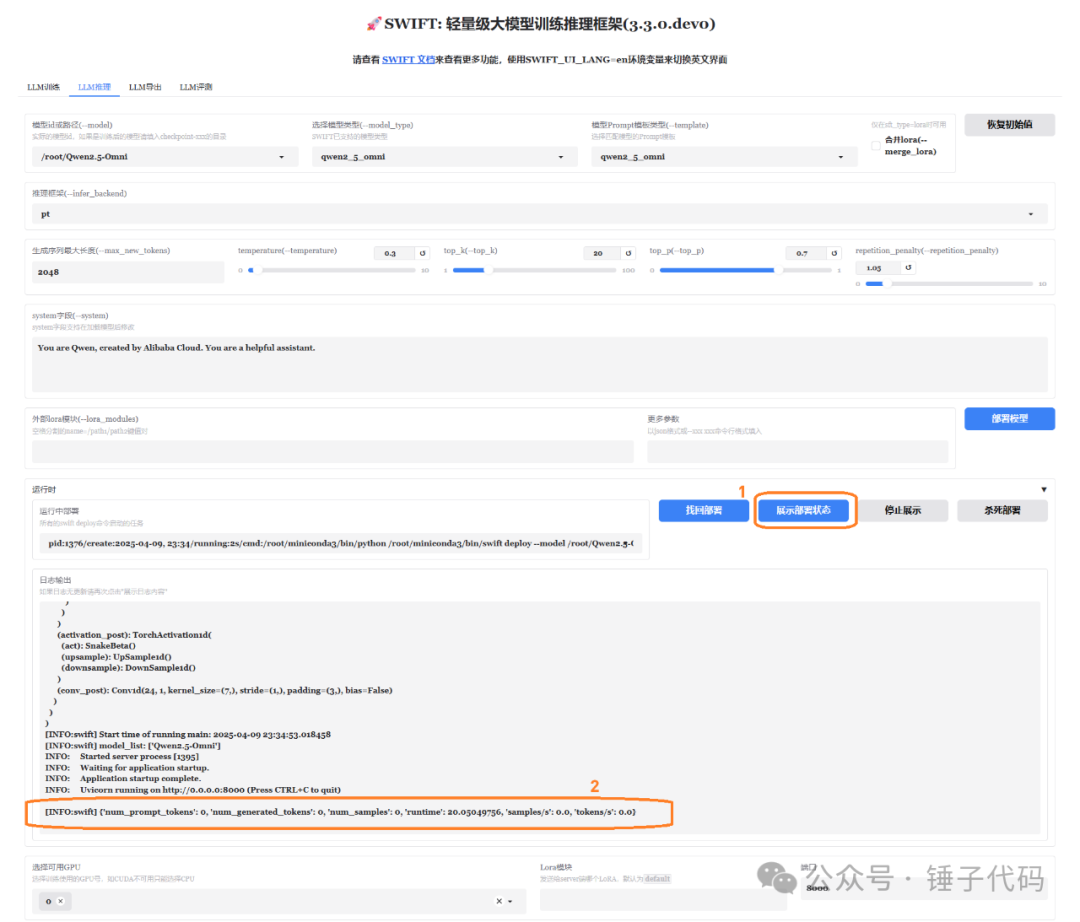1080x922 pixels.
Task: Click the log line with num_prompt_tokens stats
Action: pyautogui.click(x=340, y=812)
